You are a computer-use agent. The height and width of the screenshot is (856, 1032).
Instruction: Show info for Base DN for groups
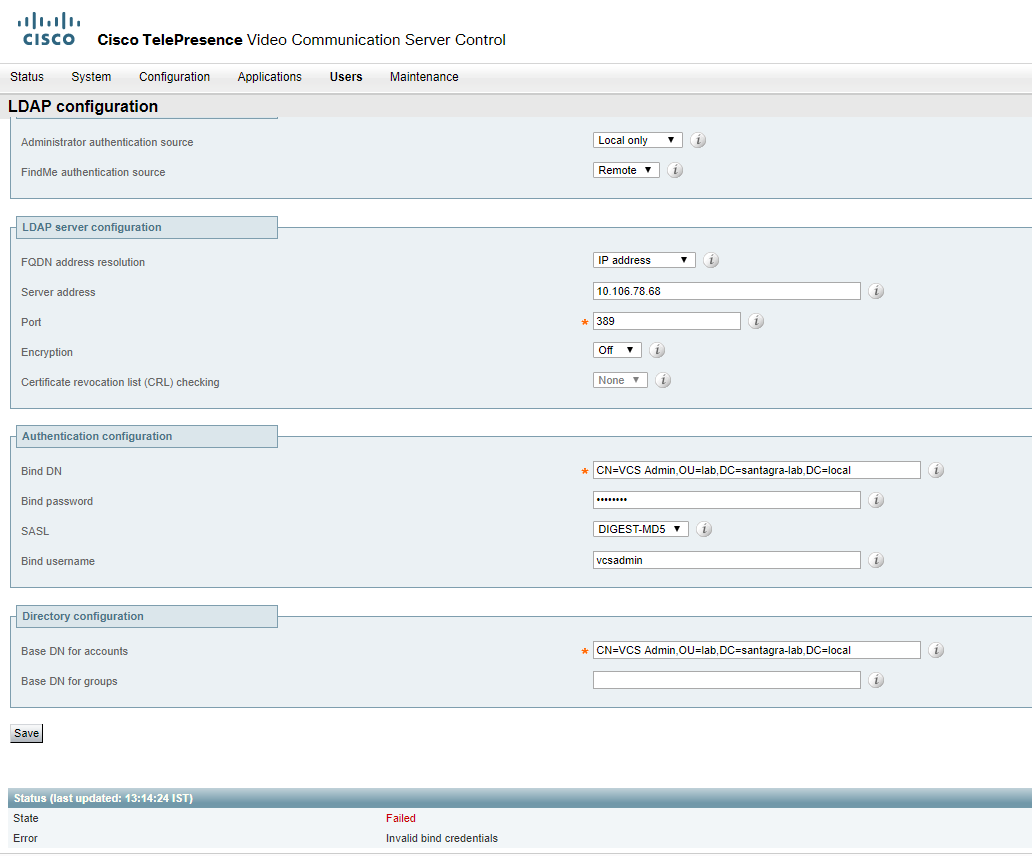click(x=876, y=680)
